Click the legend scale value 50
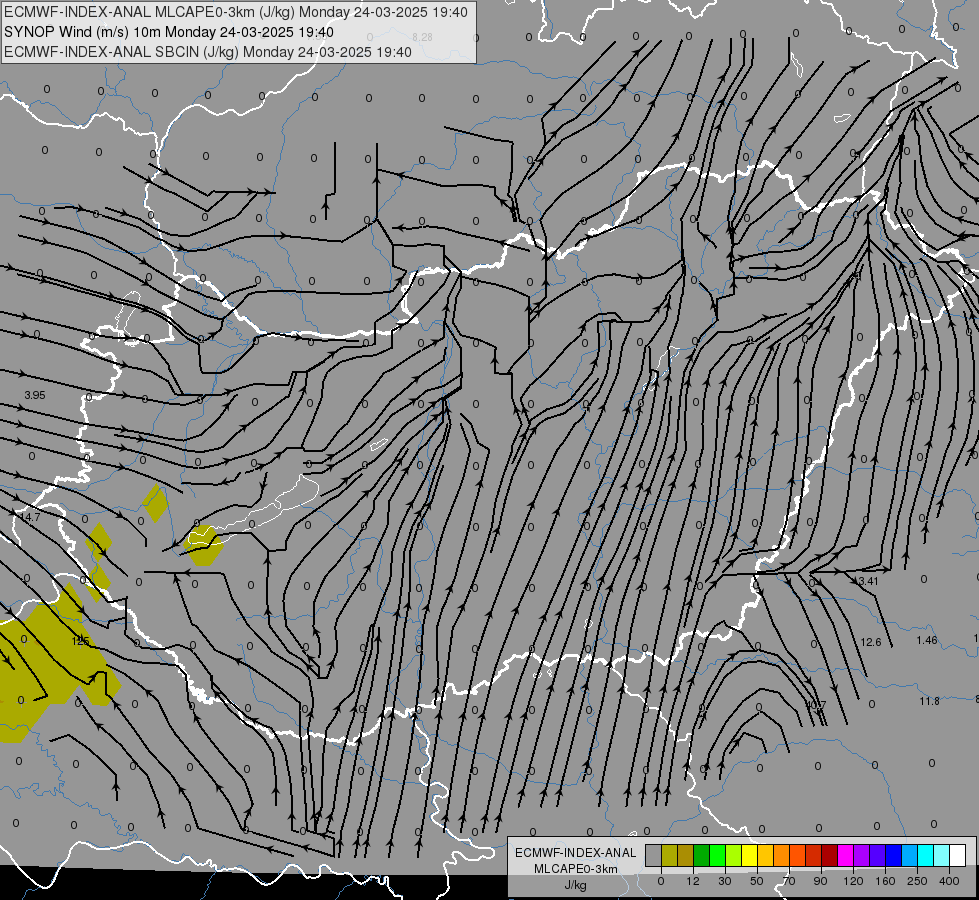The height and width of the screenshot is (900, 979). pyautogui.click(x=757, y=881)
